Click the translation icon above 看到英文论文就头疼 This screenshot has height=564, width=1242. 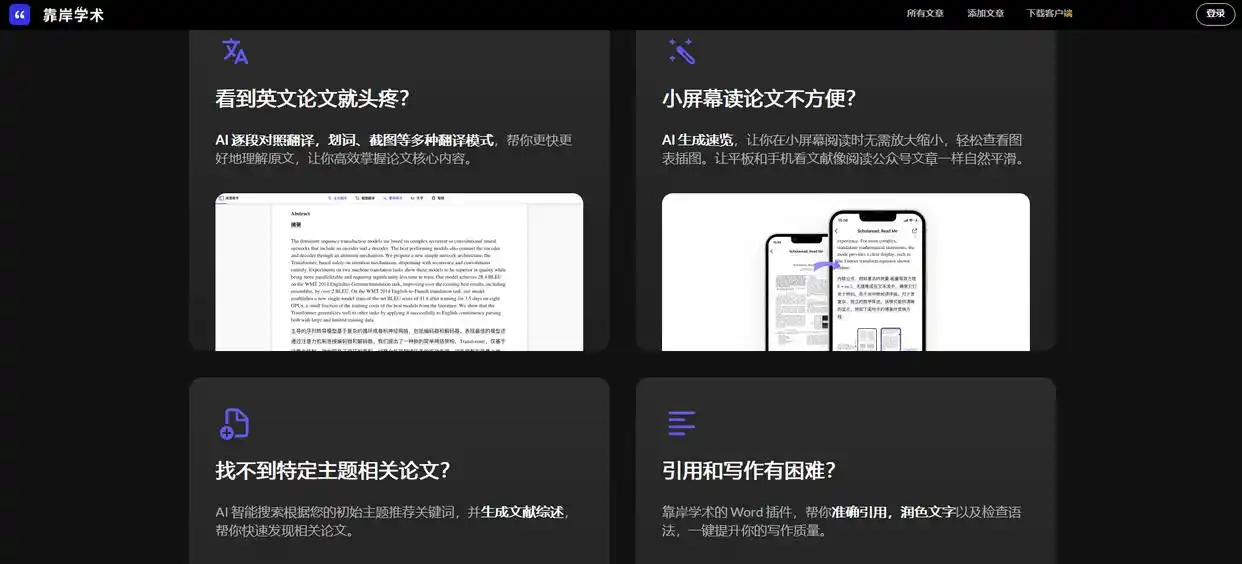coord(235,51)
